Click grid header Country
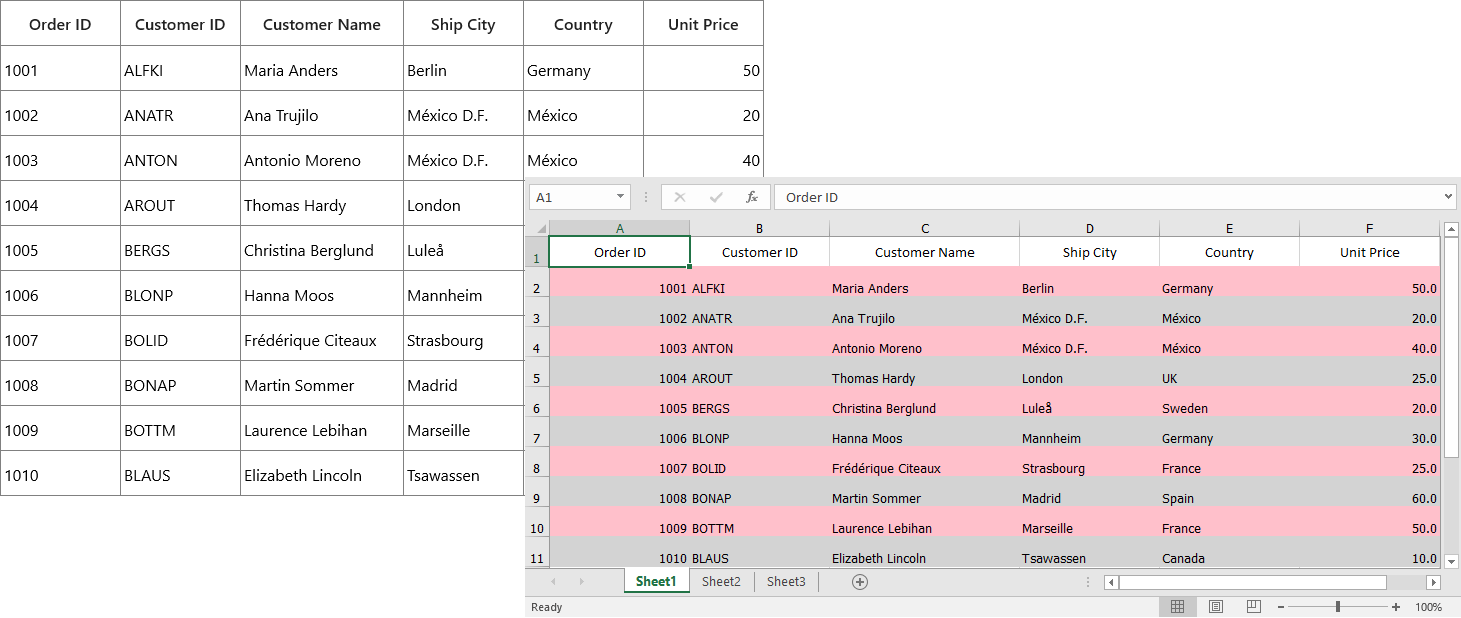This screenshot has height=618, width=1461. pyautogui.click(x=583, y=24)
